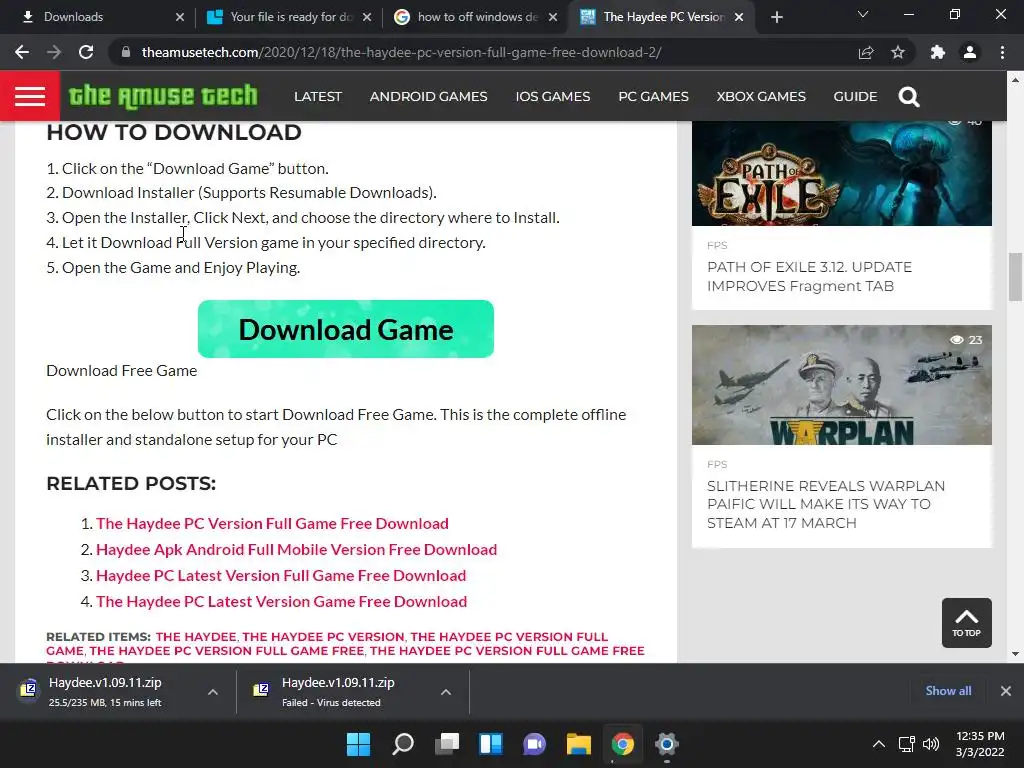Open a new browser tab

click(x=776, y=17)
